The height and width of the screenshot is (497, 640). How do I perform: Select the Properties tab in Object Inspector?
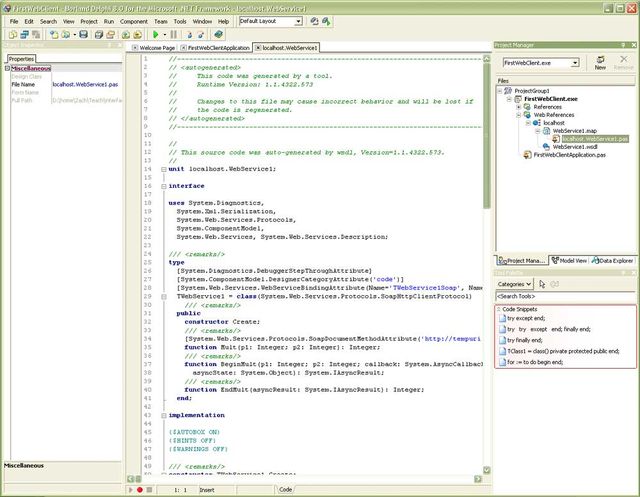point(21,59)
